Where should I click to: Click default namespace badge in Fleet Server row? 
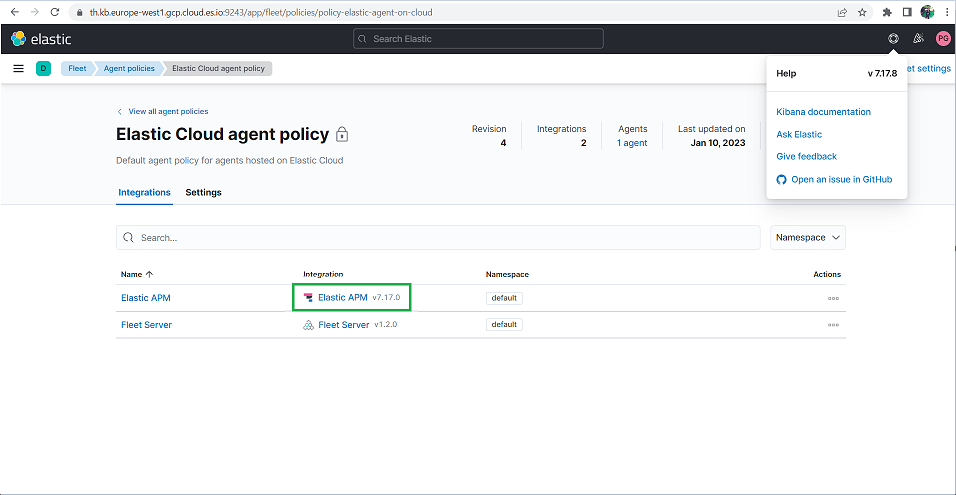[x=504, y=325]
